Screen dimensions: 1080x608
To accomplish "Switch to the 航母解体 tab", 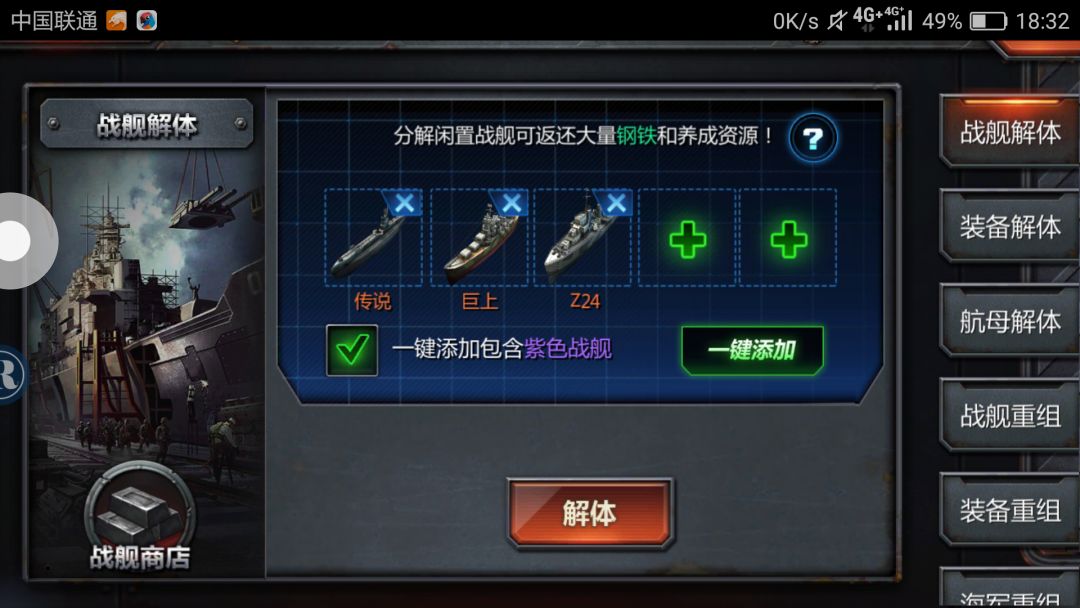I will point(1010,321).
